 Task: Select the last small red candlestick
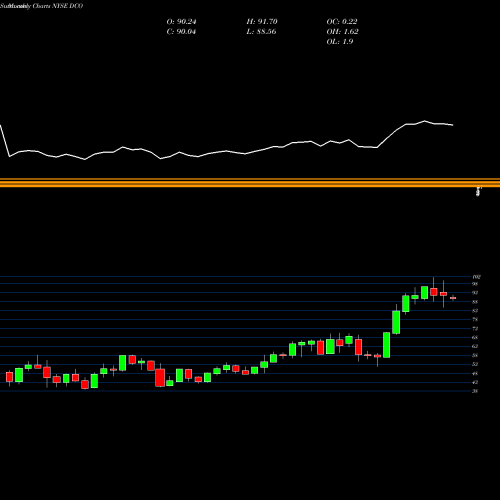(453, 298)
